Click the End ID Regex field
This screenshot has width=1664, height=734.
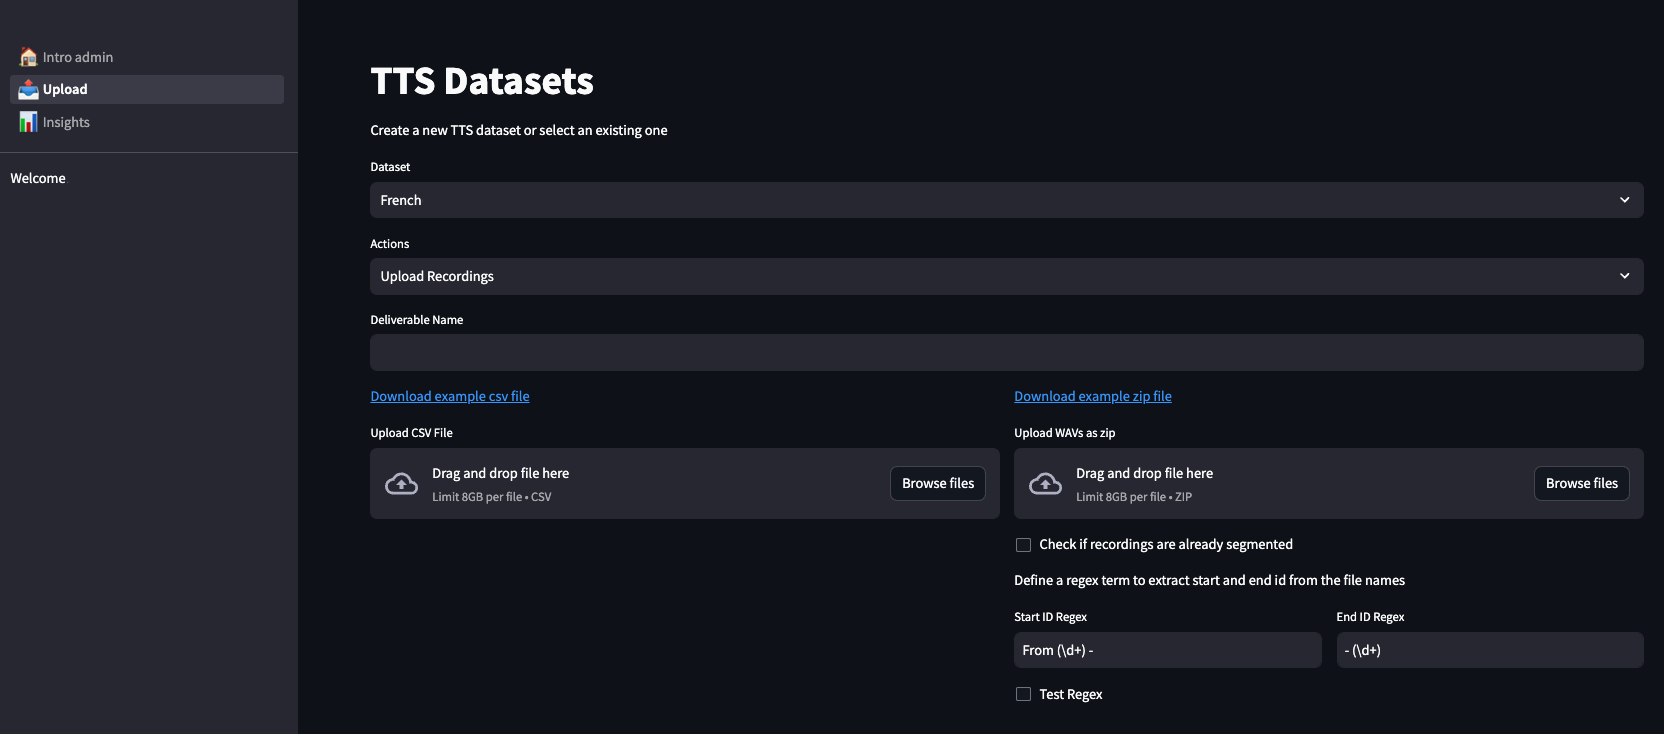[1489, 650]
